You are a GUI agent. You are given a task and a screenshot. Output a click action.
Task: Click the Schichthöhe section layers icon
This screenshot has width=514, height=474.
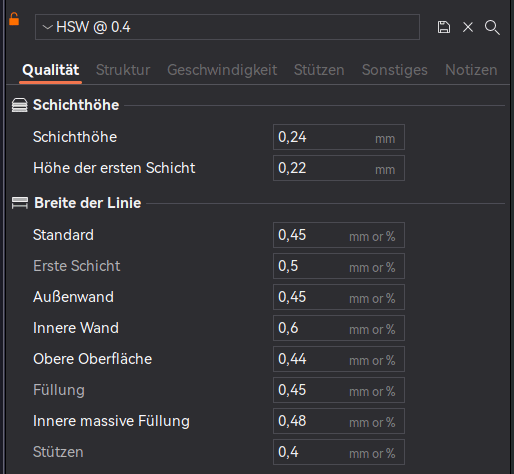point(20,105)
